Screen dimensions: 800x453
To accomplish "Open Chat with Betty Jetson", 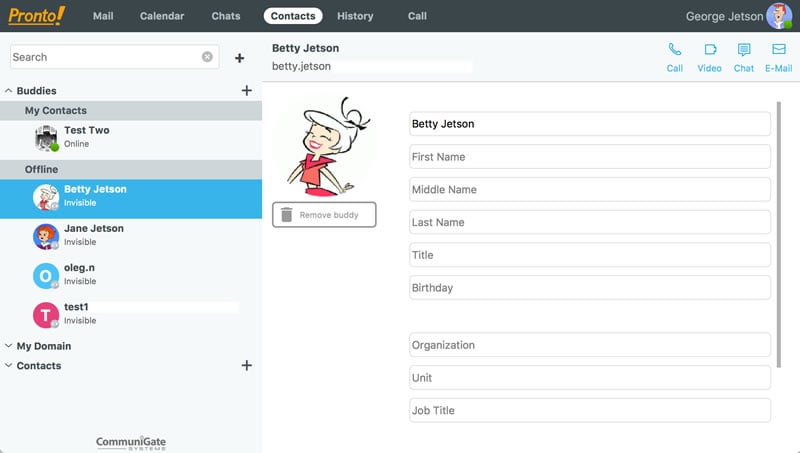I will click(743, 56).
